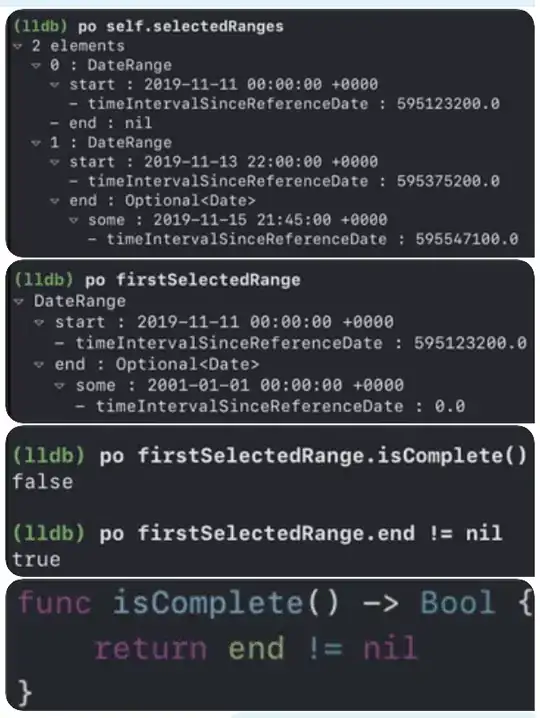This screenshot has width=540, height=718.
Task: Collapse 'end : Optional<Date>' triangle under element 1
Action: (x=55, y=201)
